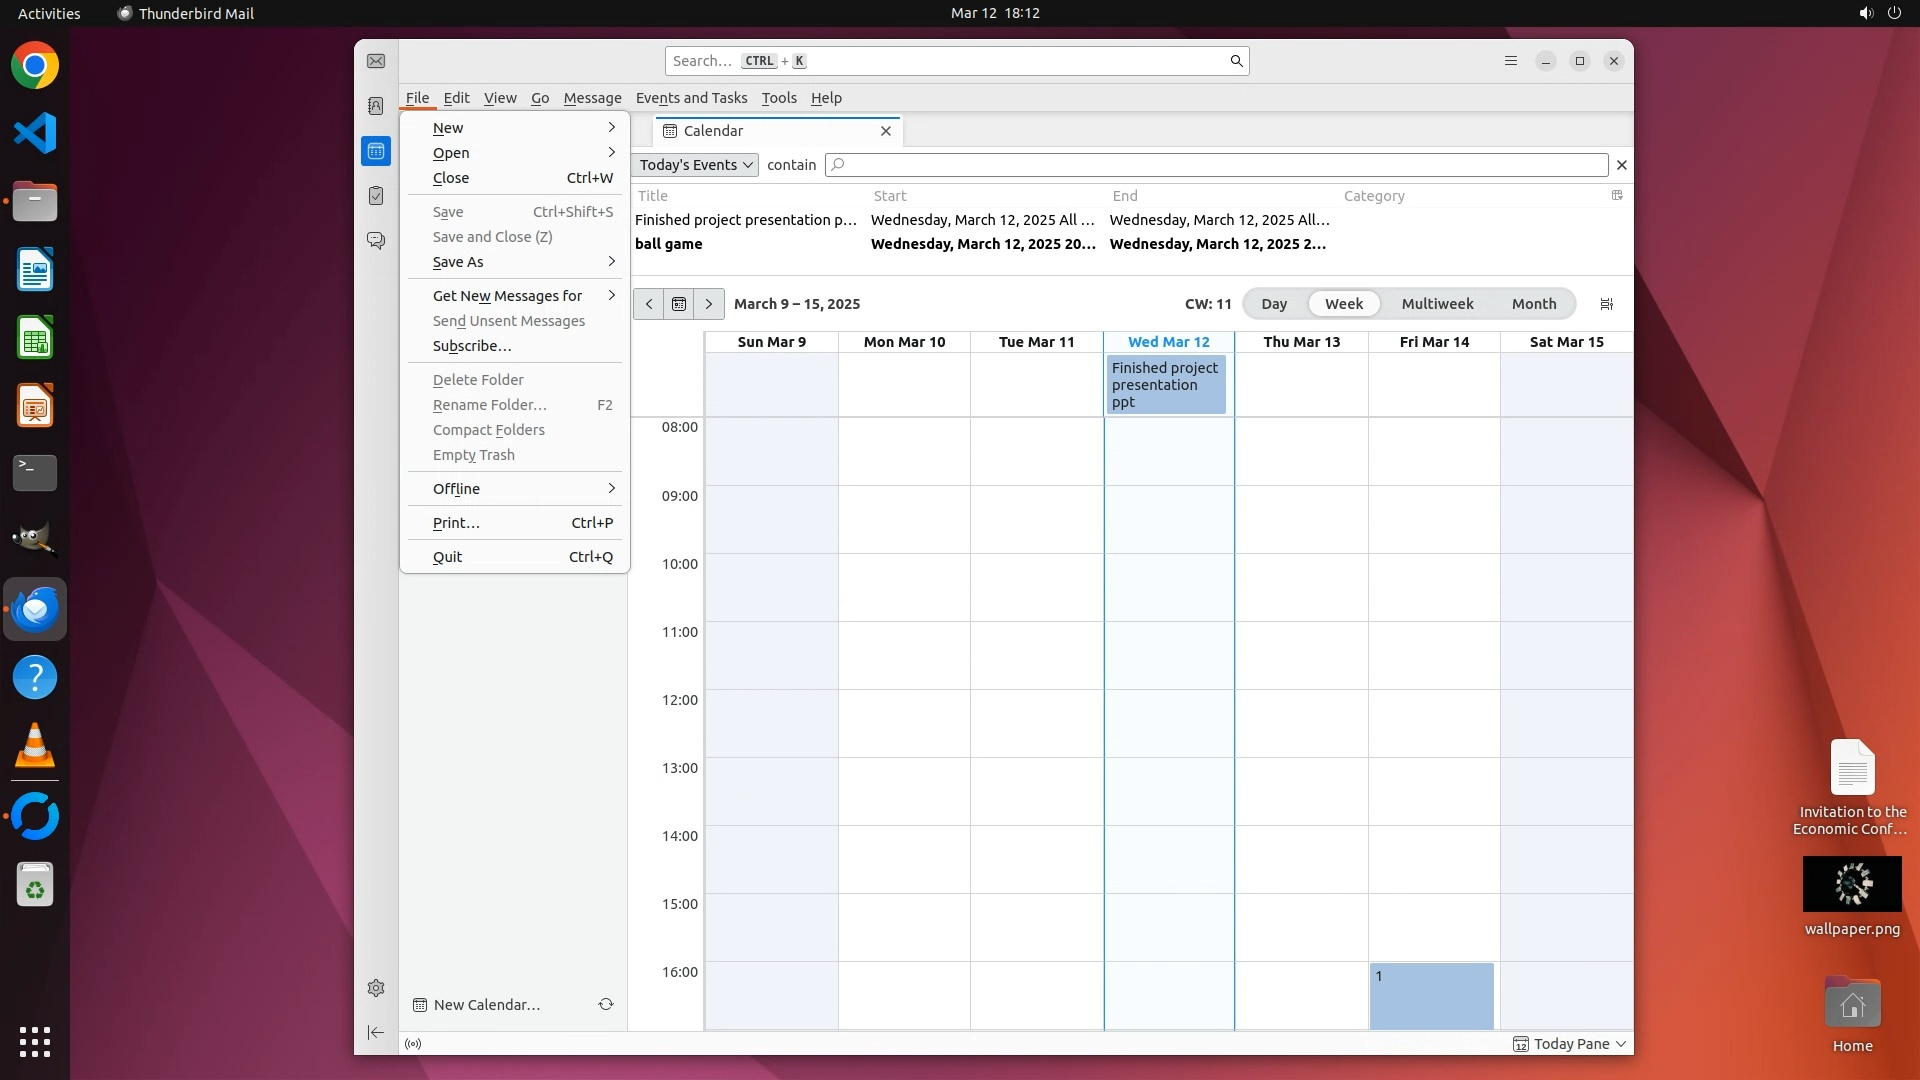
Task: Click the synchronize calendars refresh icon
Action: click(x=606, y=1005)
